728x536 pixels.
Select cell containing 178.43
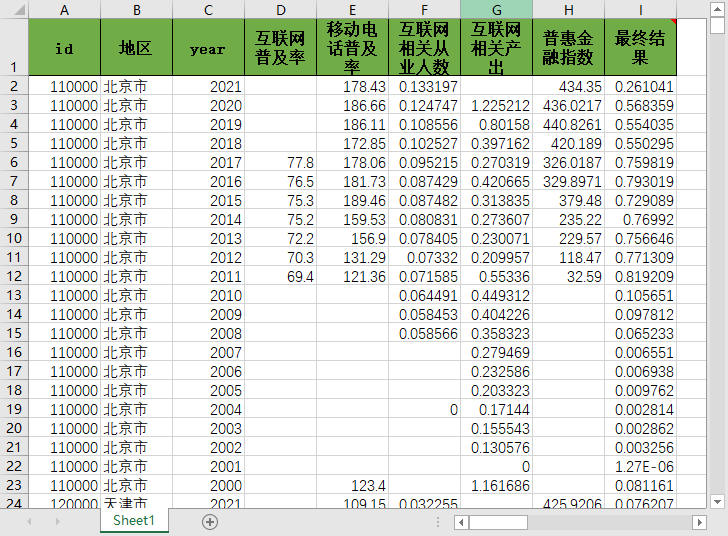pyautogui.click(x=352, y=86)
